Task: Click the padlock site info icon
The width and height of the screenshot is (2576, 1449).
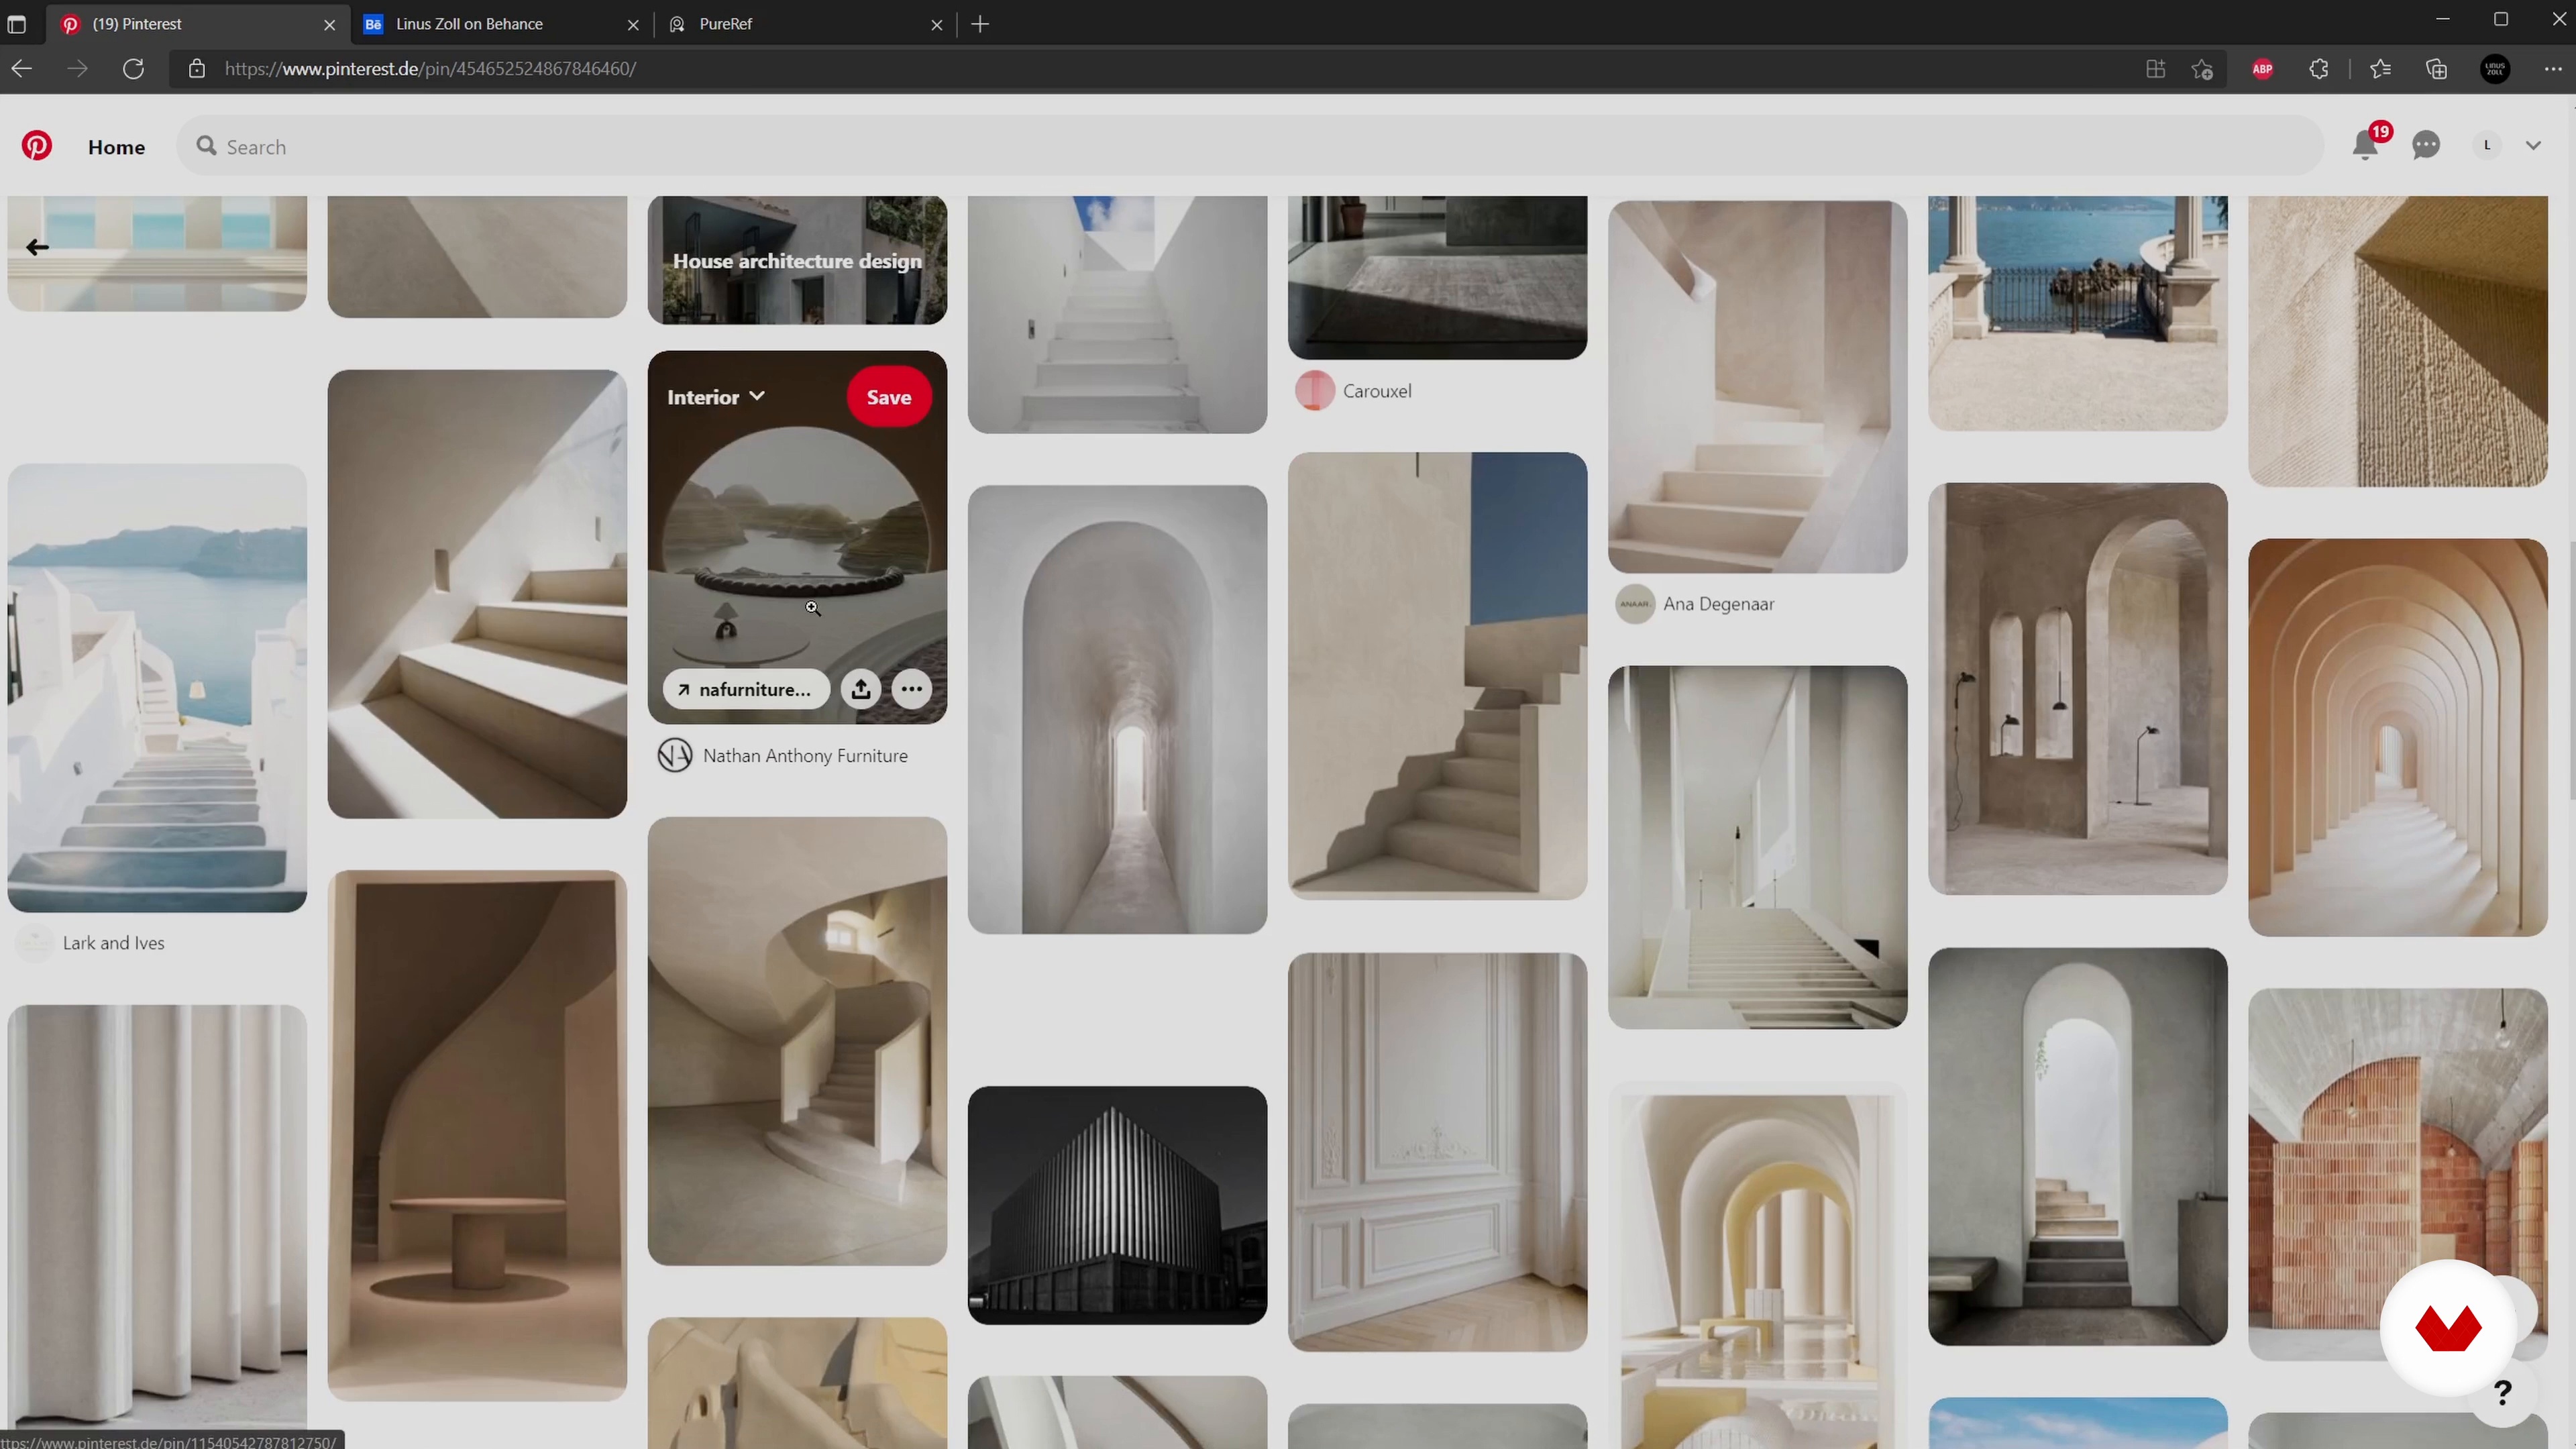Action: coord(197,69)
